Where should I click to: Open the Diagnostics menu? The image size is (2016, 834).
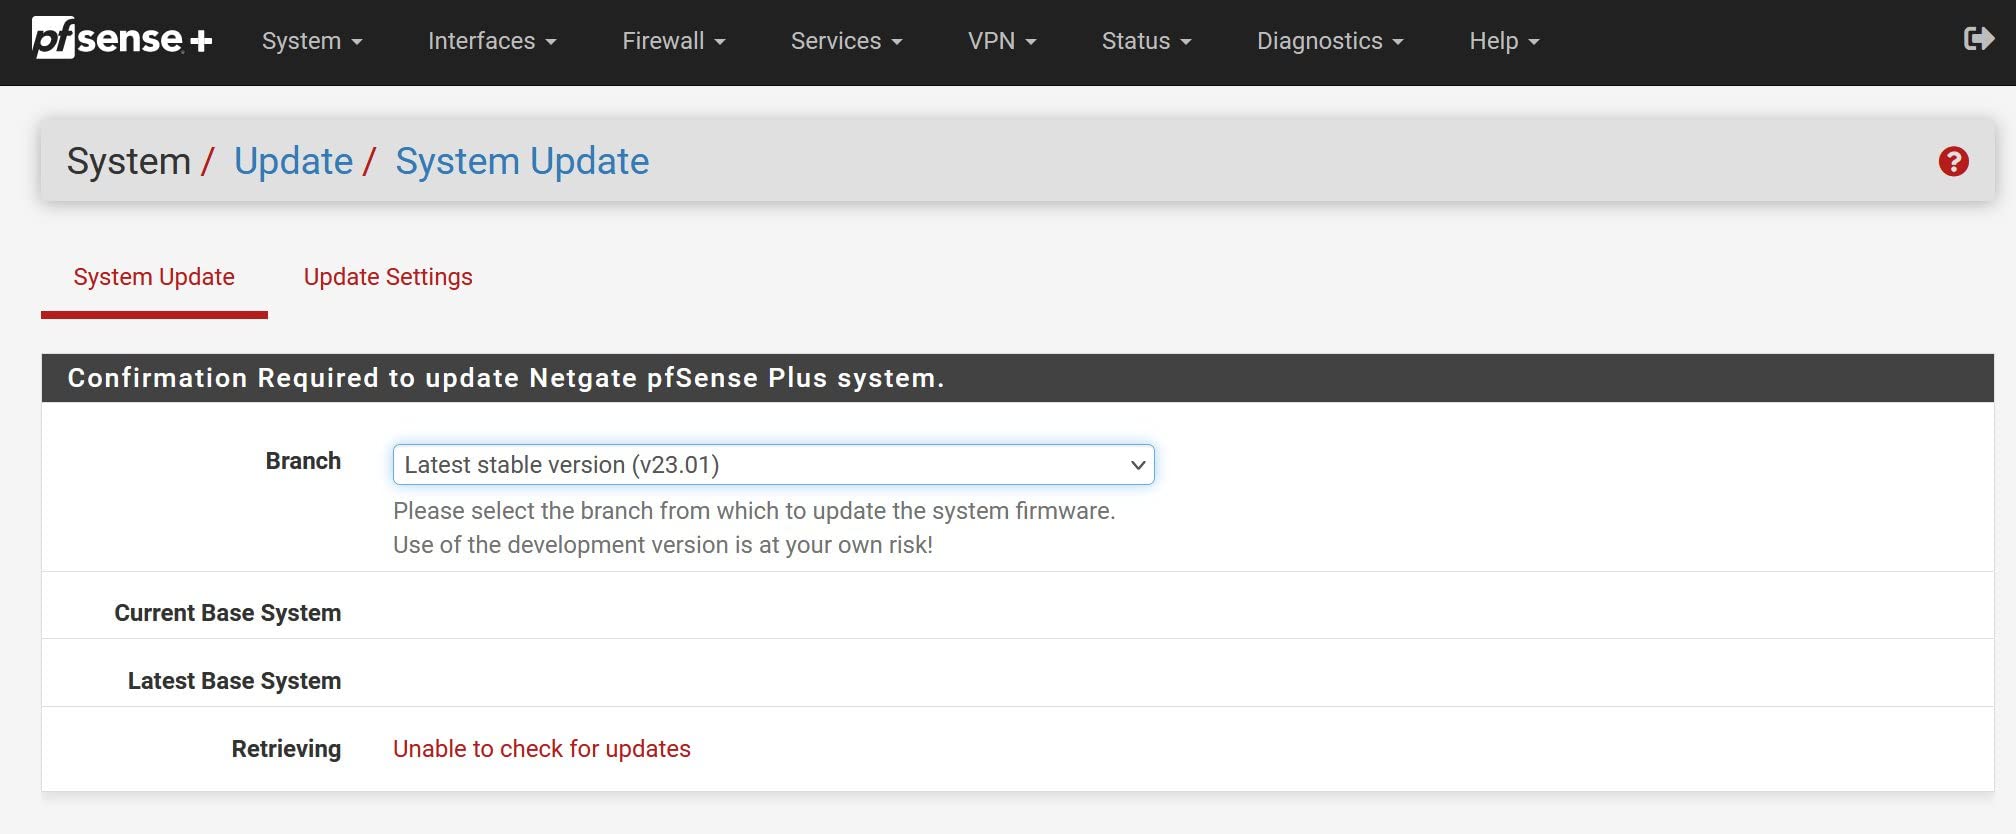click(1330, 41)
